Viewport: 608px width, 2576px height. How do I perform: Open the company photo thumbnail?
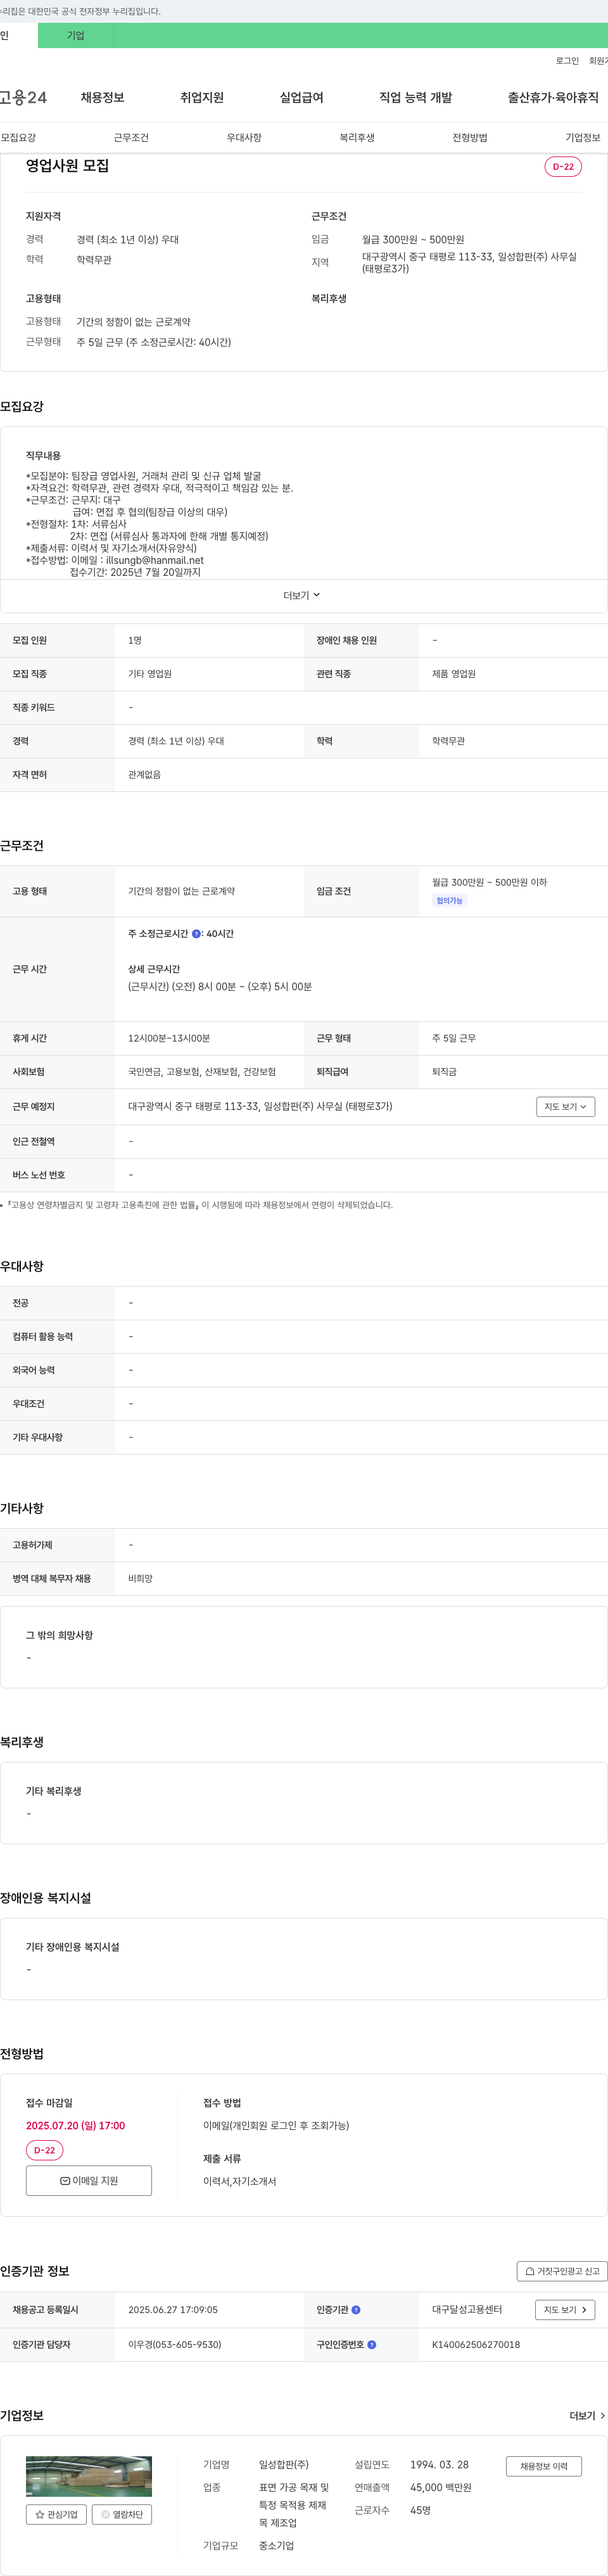pos(89,2476)
